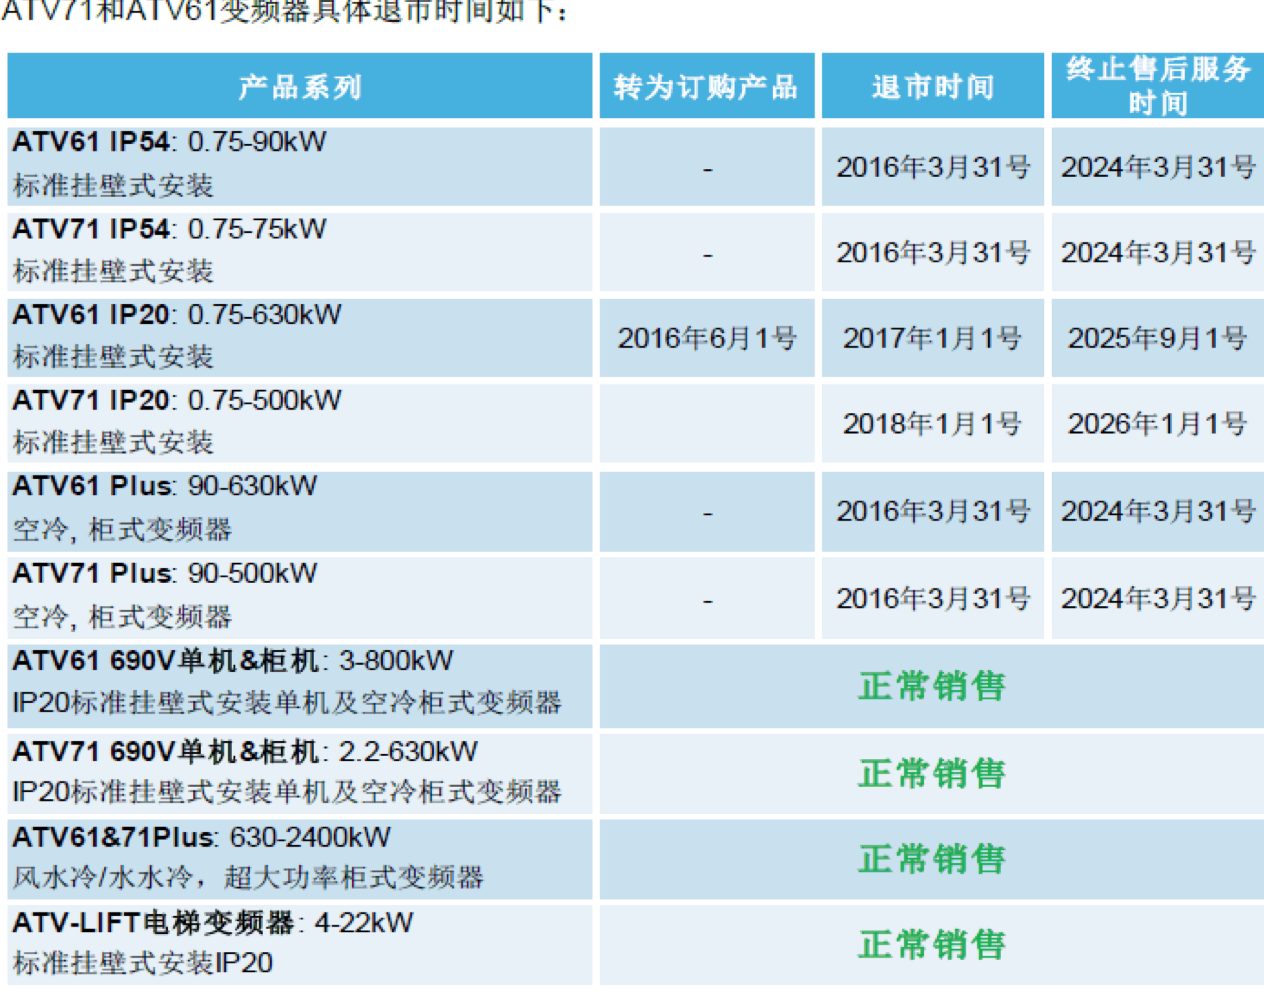Click the text ATV71 Plus: 90-500kW

point(165,574)
